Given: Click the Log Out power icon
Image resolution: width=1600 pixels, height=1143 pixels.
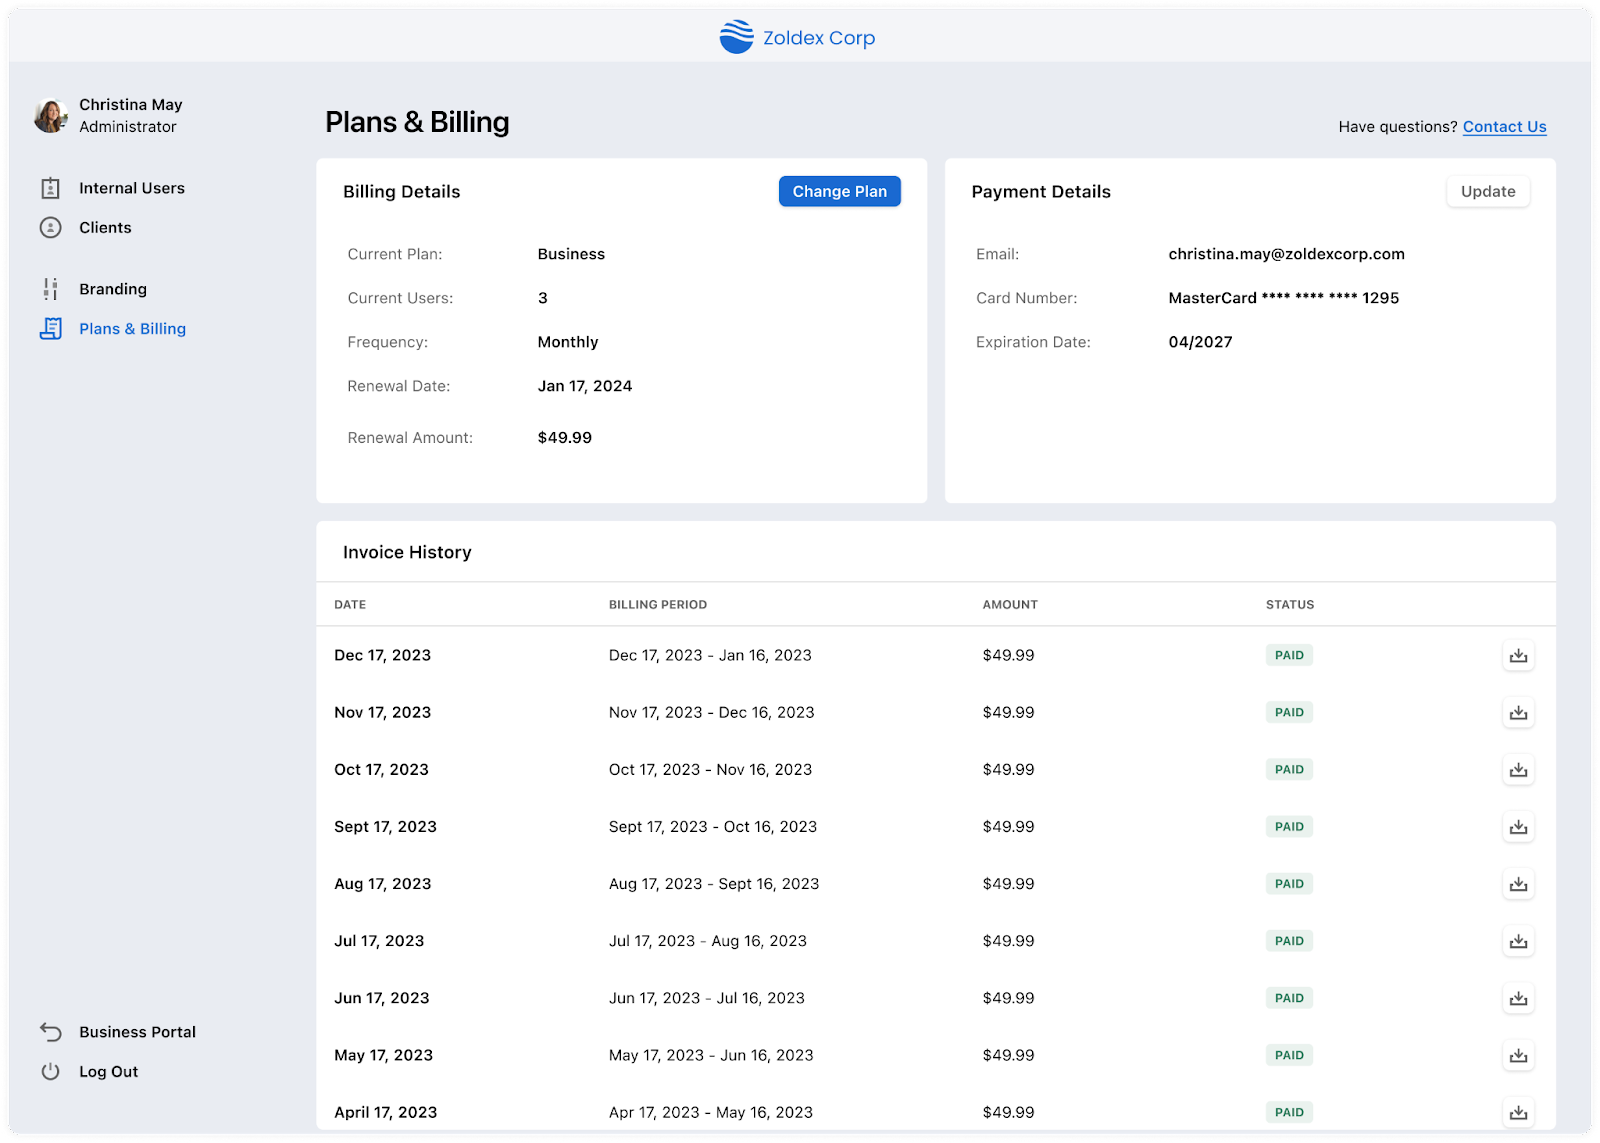Looking at the screenshot, I should [x=50, y=1071].
